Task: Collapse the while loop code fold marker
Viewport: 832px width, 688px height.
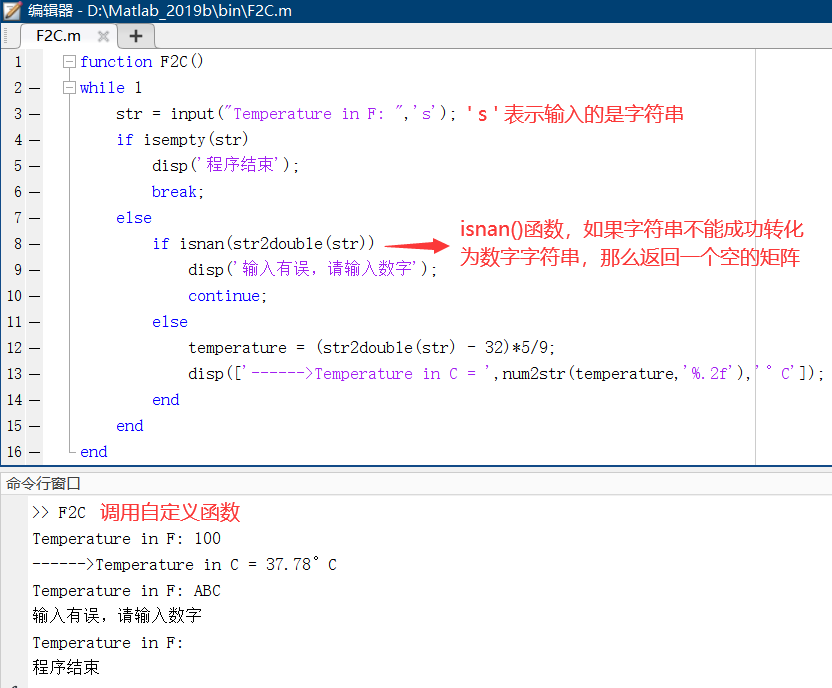Action: tap(67, 87)
